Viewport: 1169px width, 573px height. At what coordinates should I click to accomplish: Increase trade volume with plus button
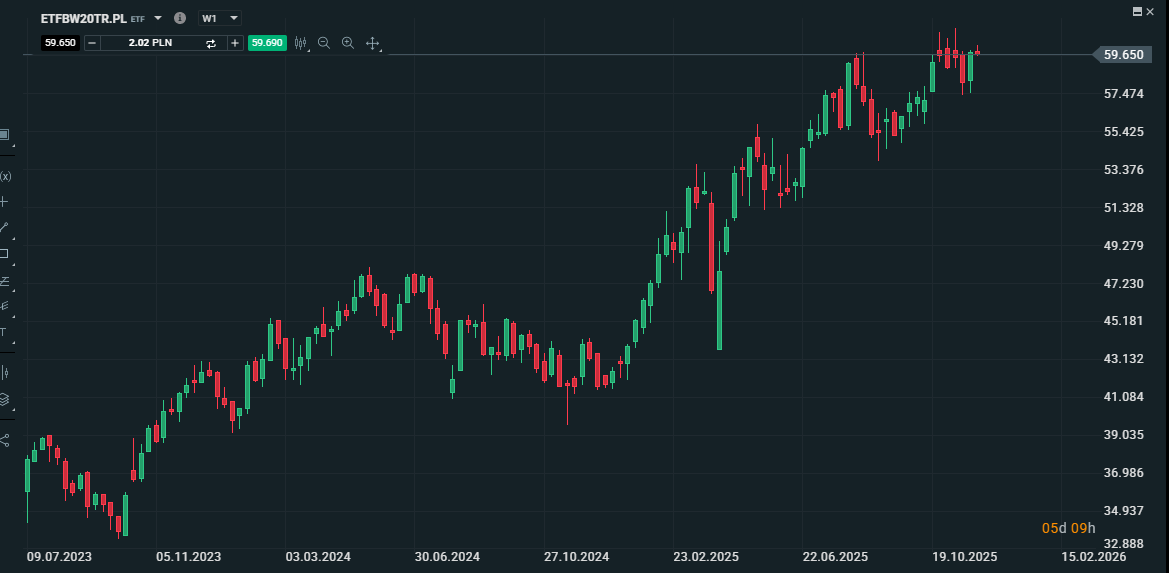point(235,43)
